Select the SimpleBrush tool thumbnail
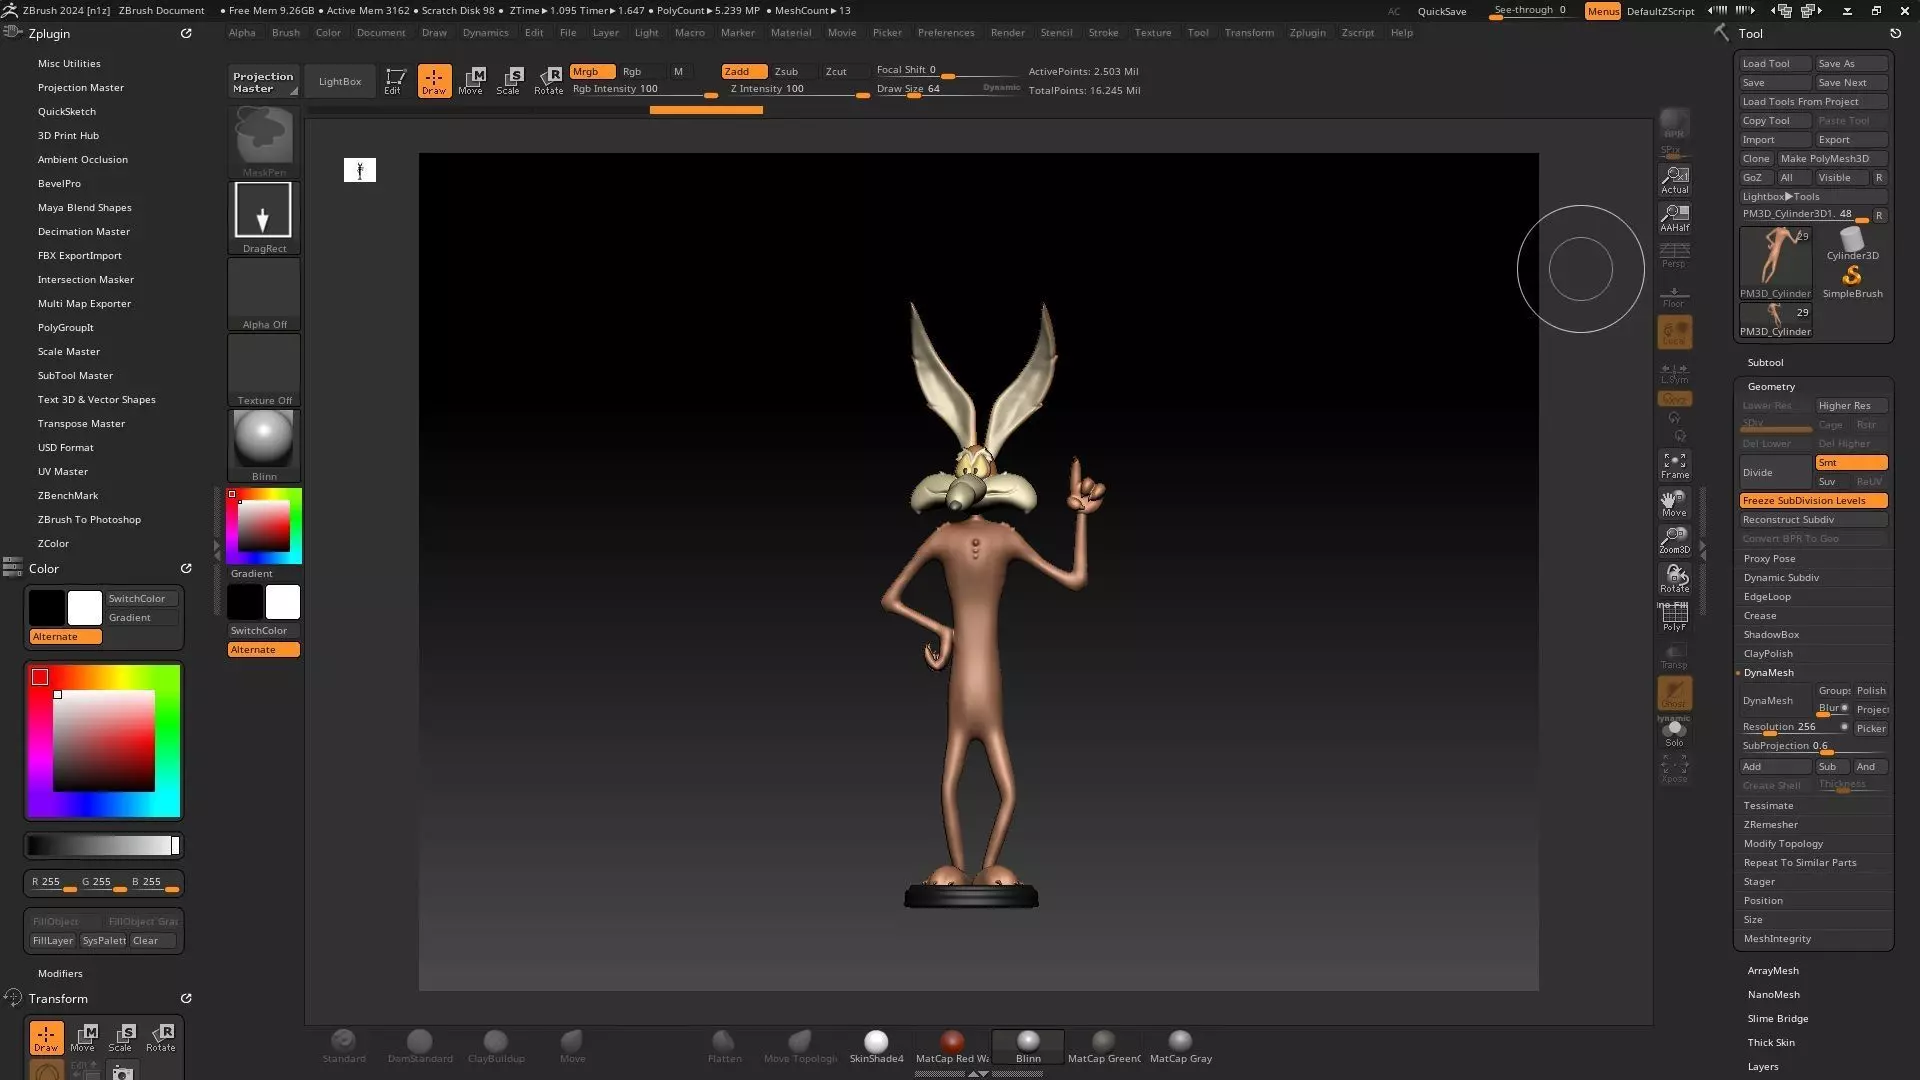Image resolution: width=1920 pixels, height=1080 pixels. click(1852, 281)
